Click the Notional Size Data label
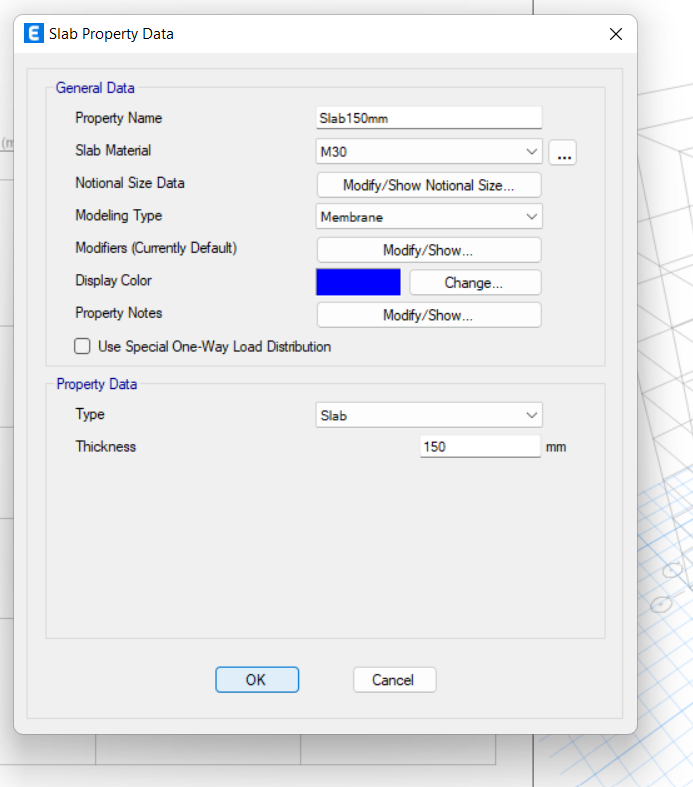The width and height of the screenshot is (693, 787). click(x=130, y=183)
